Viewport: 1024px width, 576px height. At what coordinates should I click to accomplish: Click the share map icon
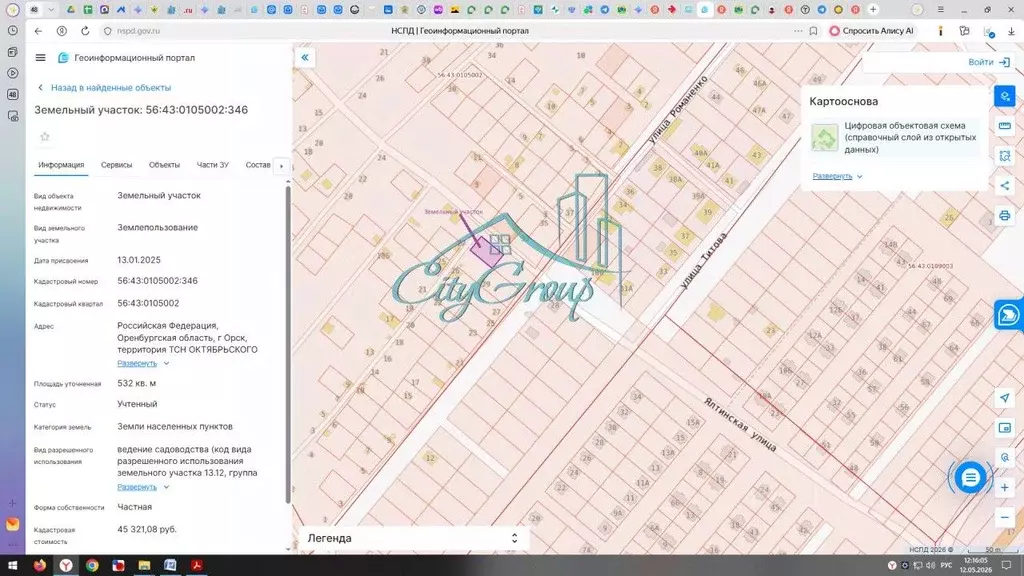pyautogui.click(x=1004, y=185)
